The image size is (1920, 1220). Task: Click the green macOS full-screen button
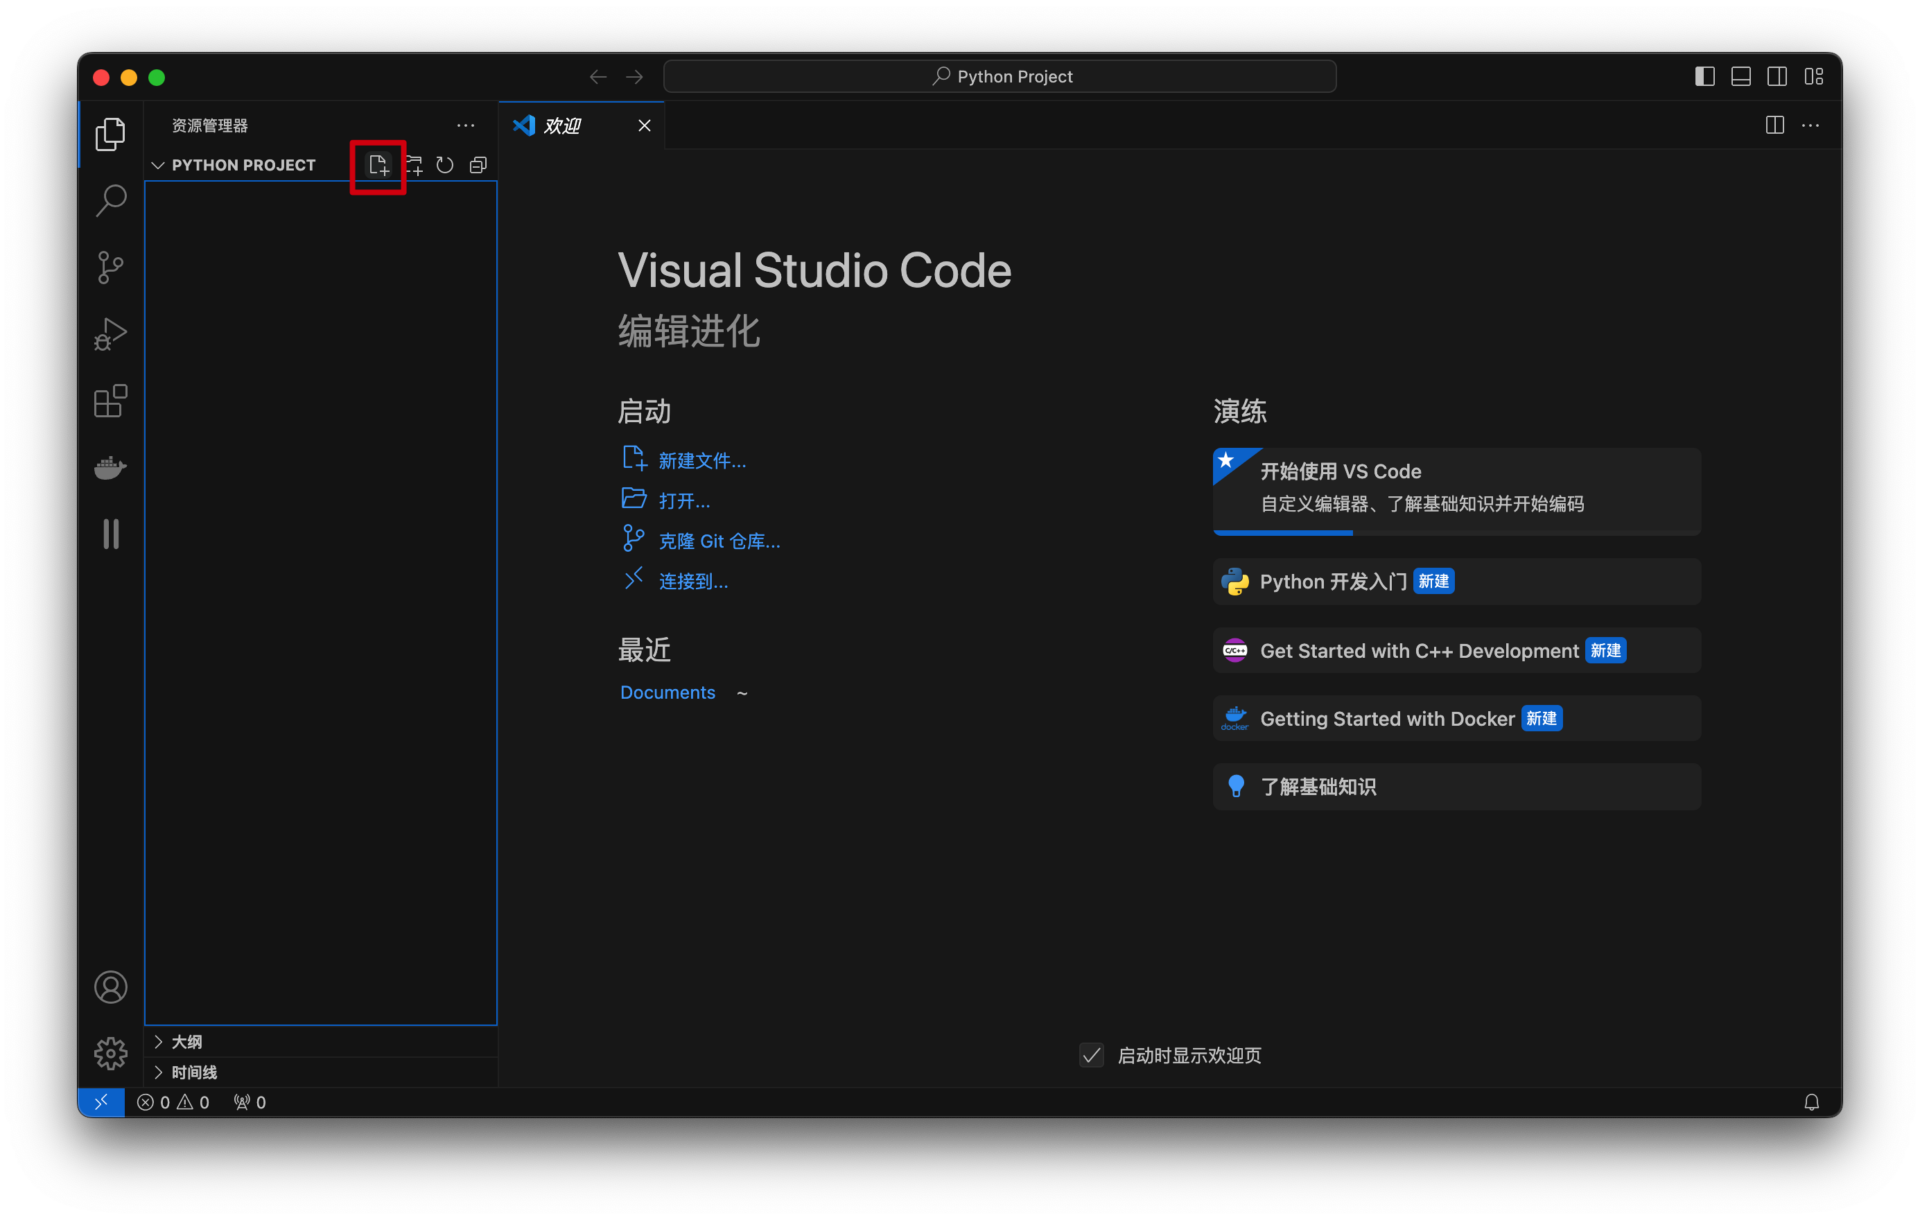point(157,77)
